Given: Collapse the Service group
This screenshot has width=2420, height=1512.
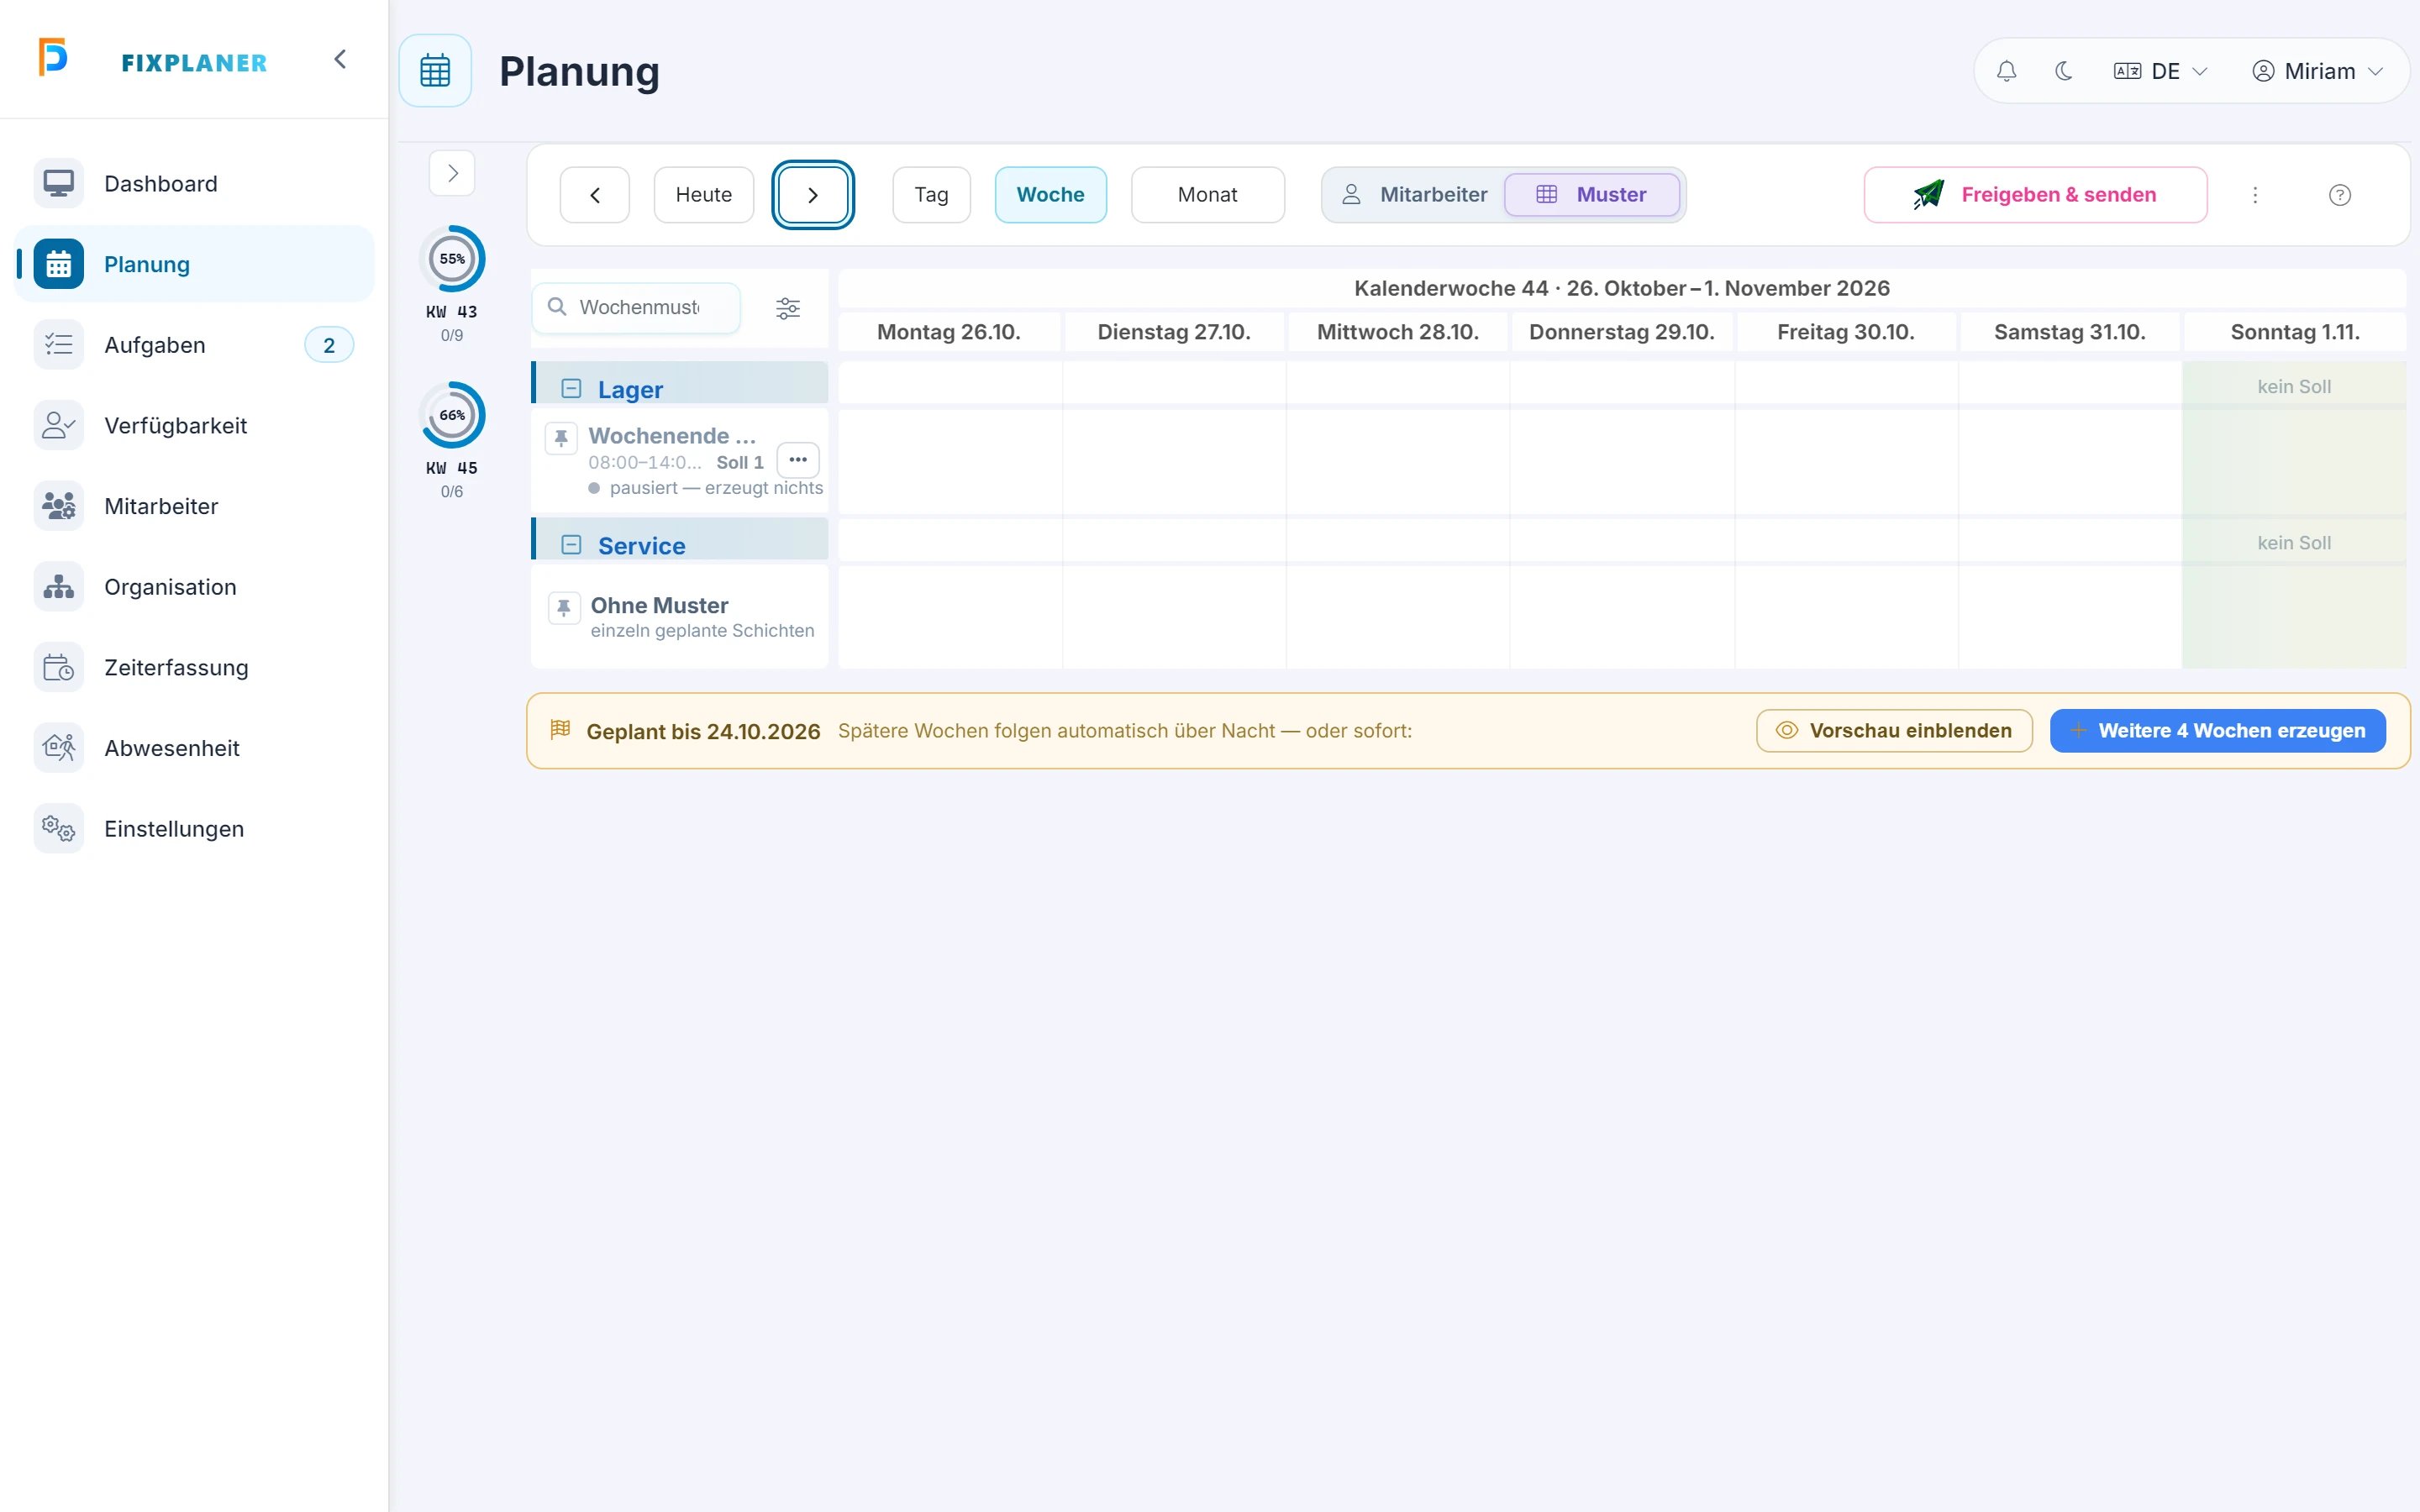Looking at the screenshot, I should [x=571, y=545].
